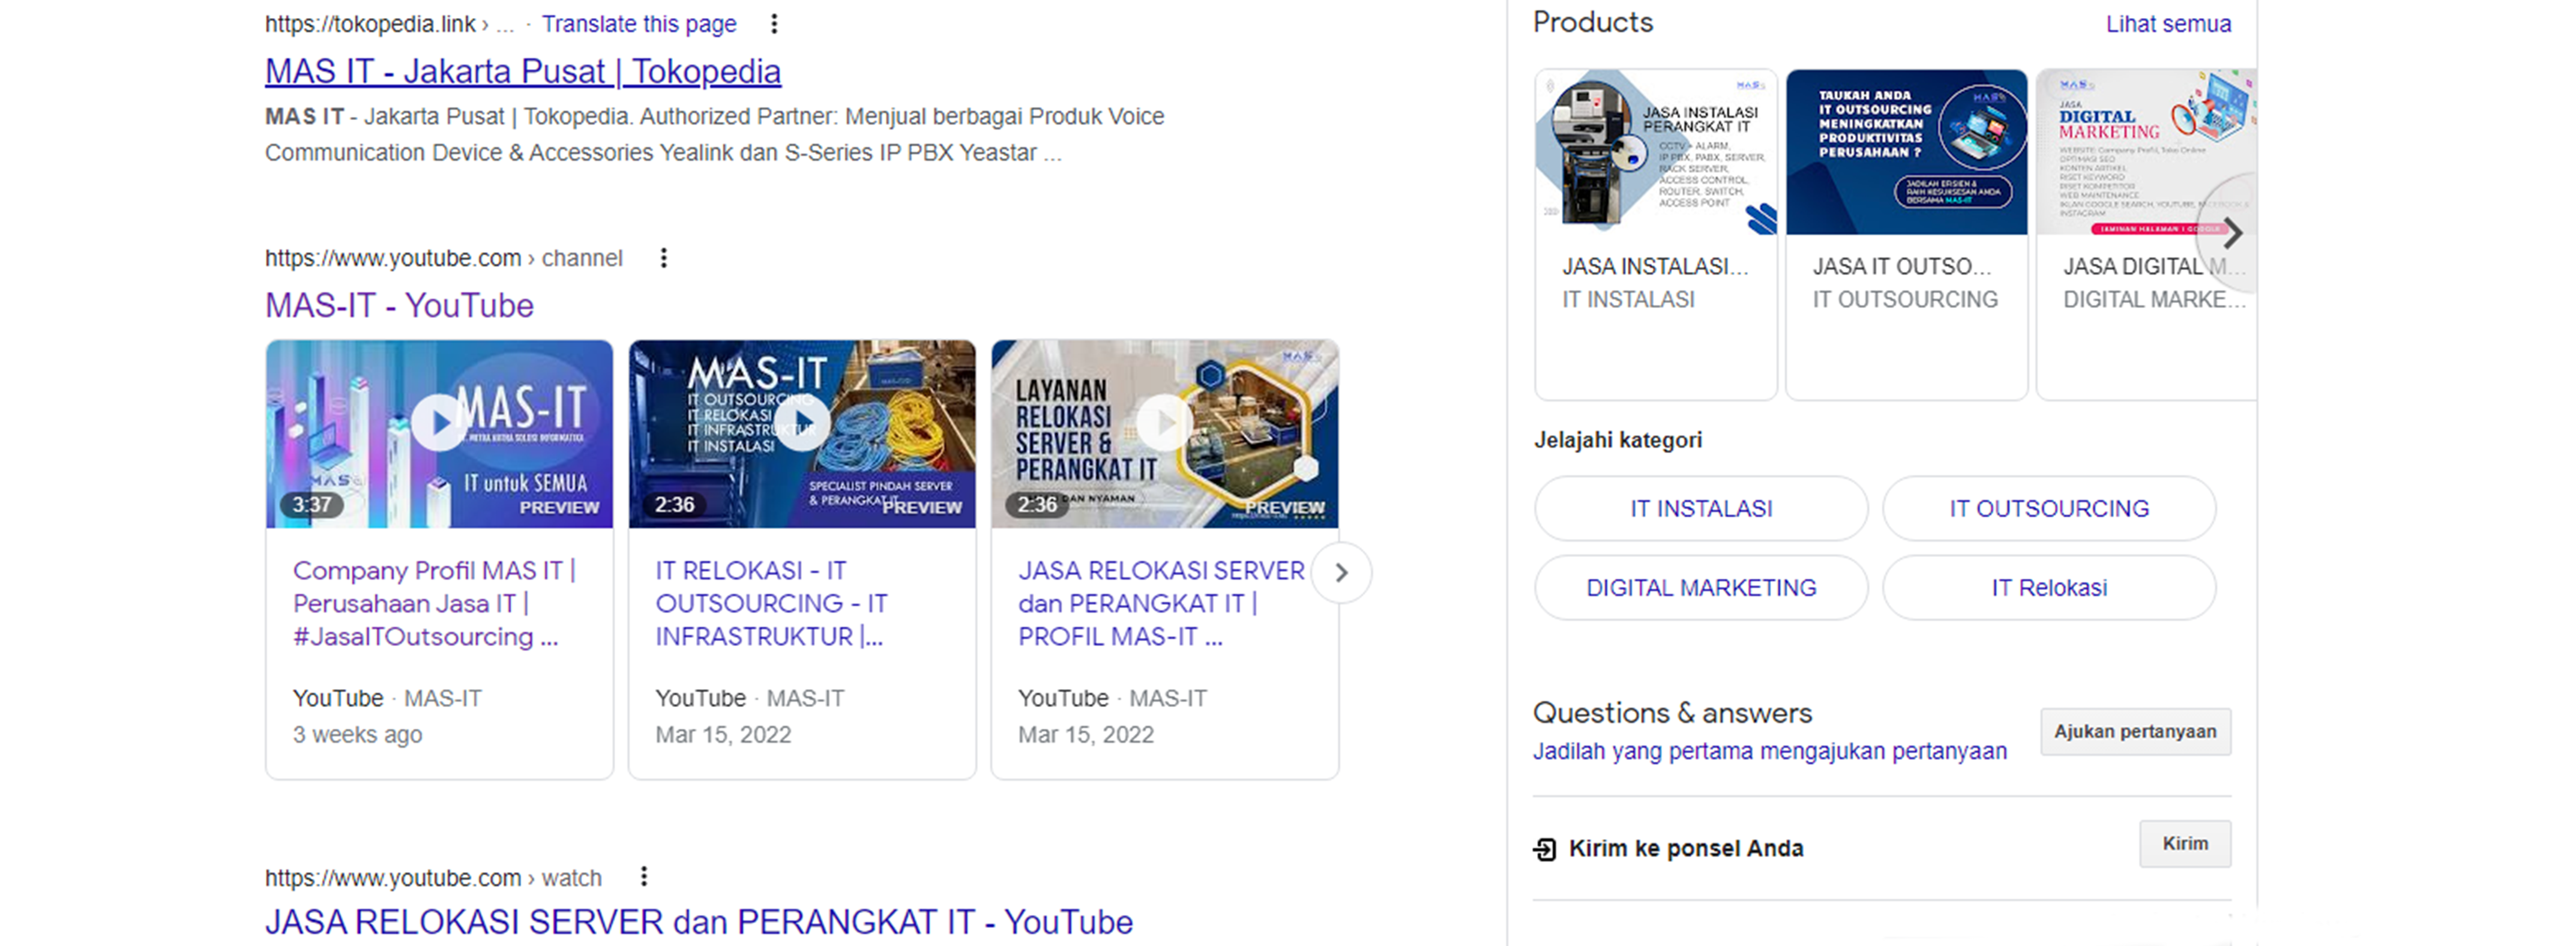Open options menu for Tokopedia result
This screenshot has height=946, width=2576.
774,24
